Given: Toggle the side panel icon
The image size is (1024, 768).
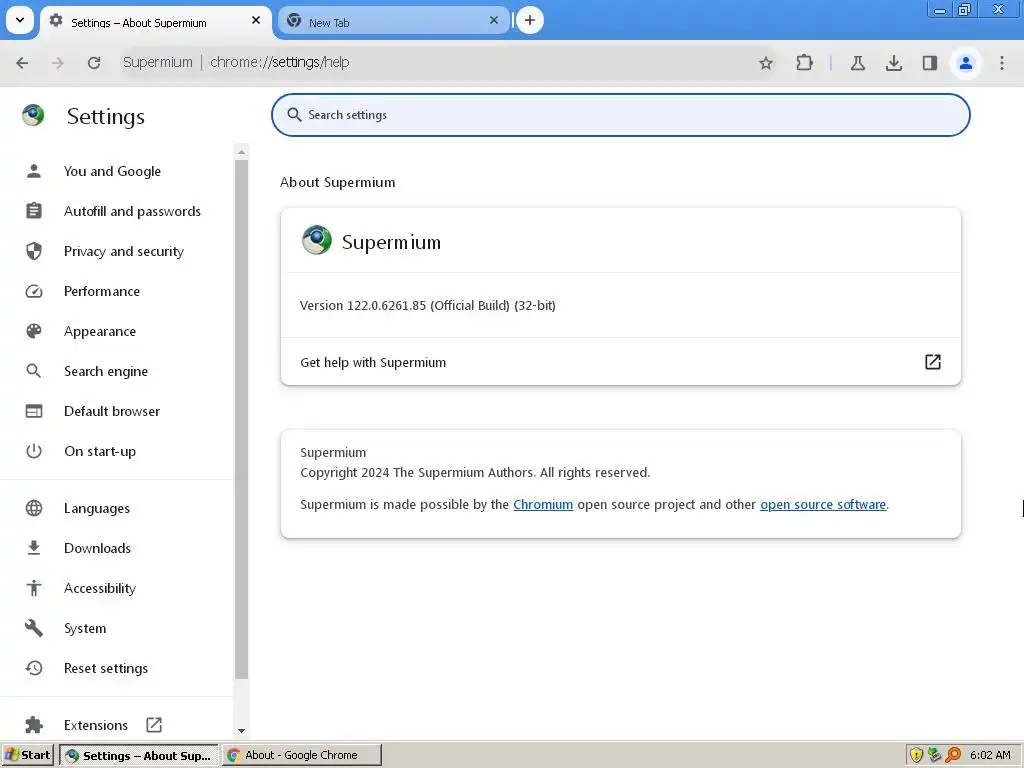Looking at the screenshot, I should (x=929, y=63).
